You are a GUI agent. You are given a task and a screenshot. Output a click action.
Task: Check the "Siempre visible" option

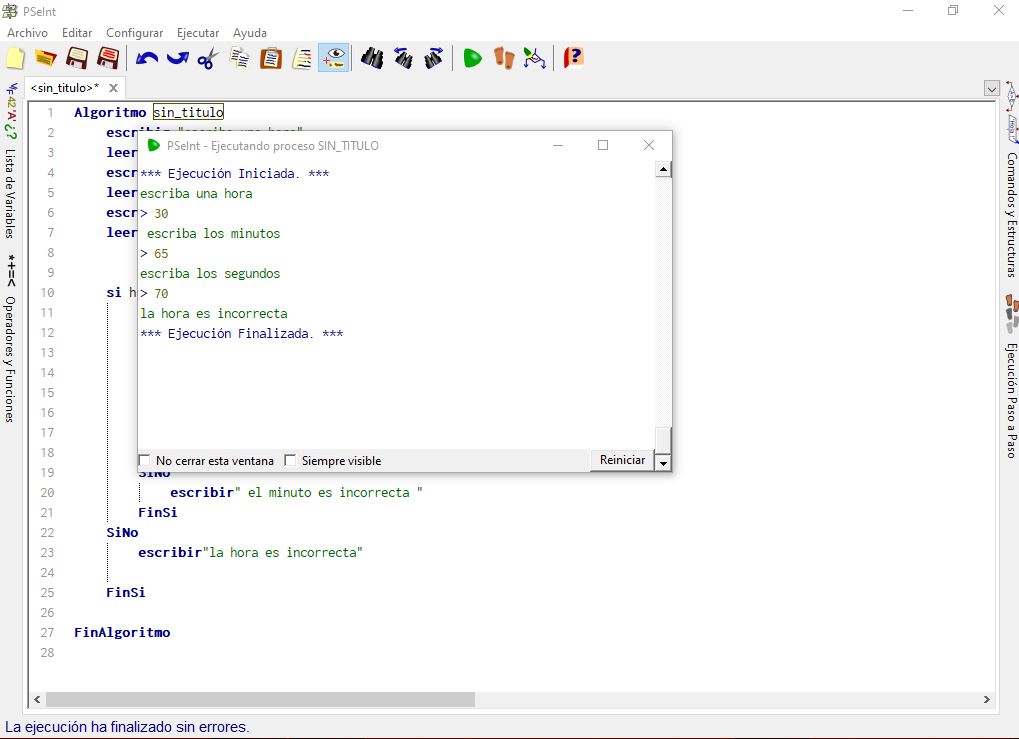290,461
